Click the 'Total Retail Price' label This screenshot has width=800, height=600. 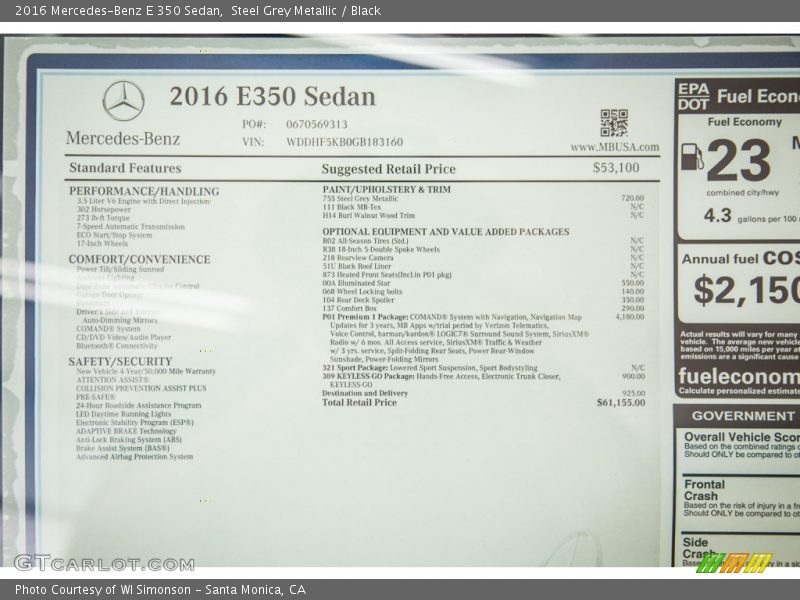coord(359,403)
